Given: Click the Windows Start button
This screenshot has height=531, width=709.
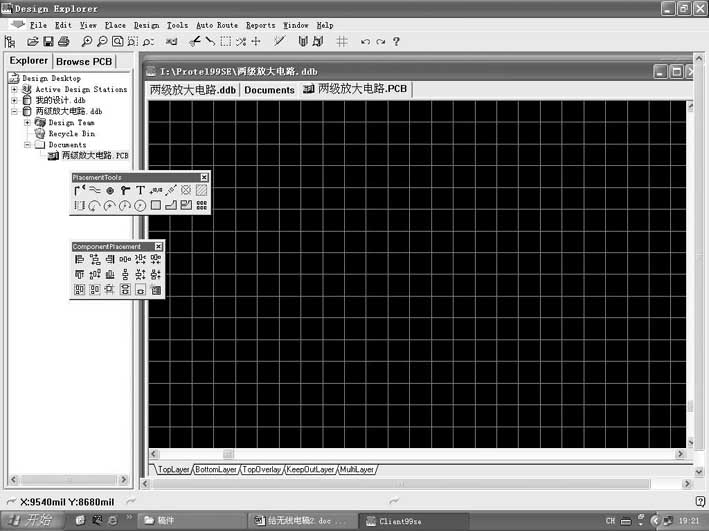Looking at the screenshot, I should (x=33, y=521).
